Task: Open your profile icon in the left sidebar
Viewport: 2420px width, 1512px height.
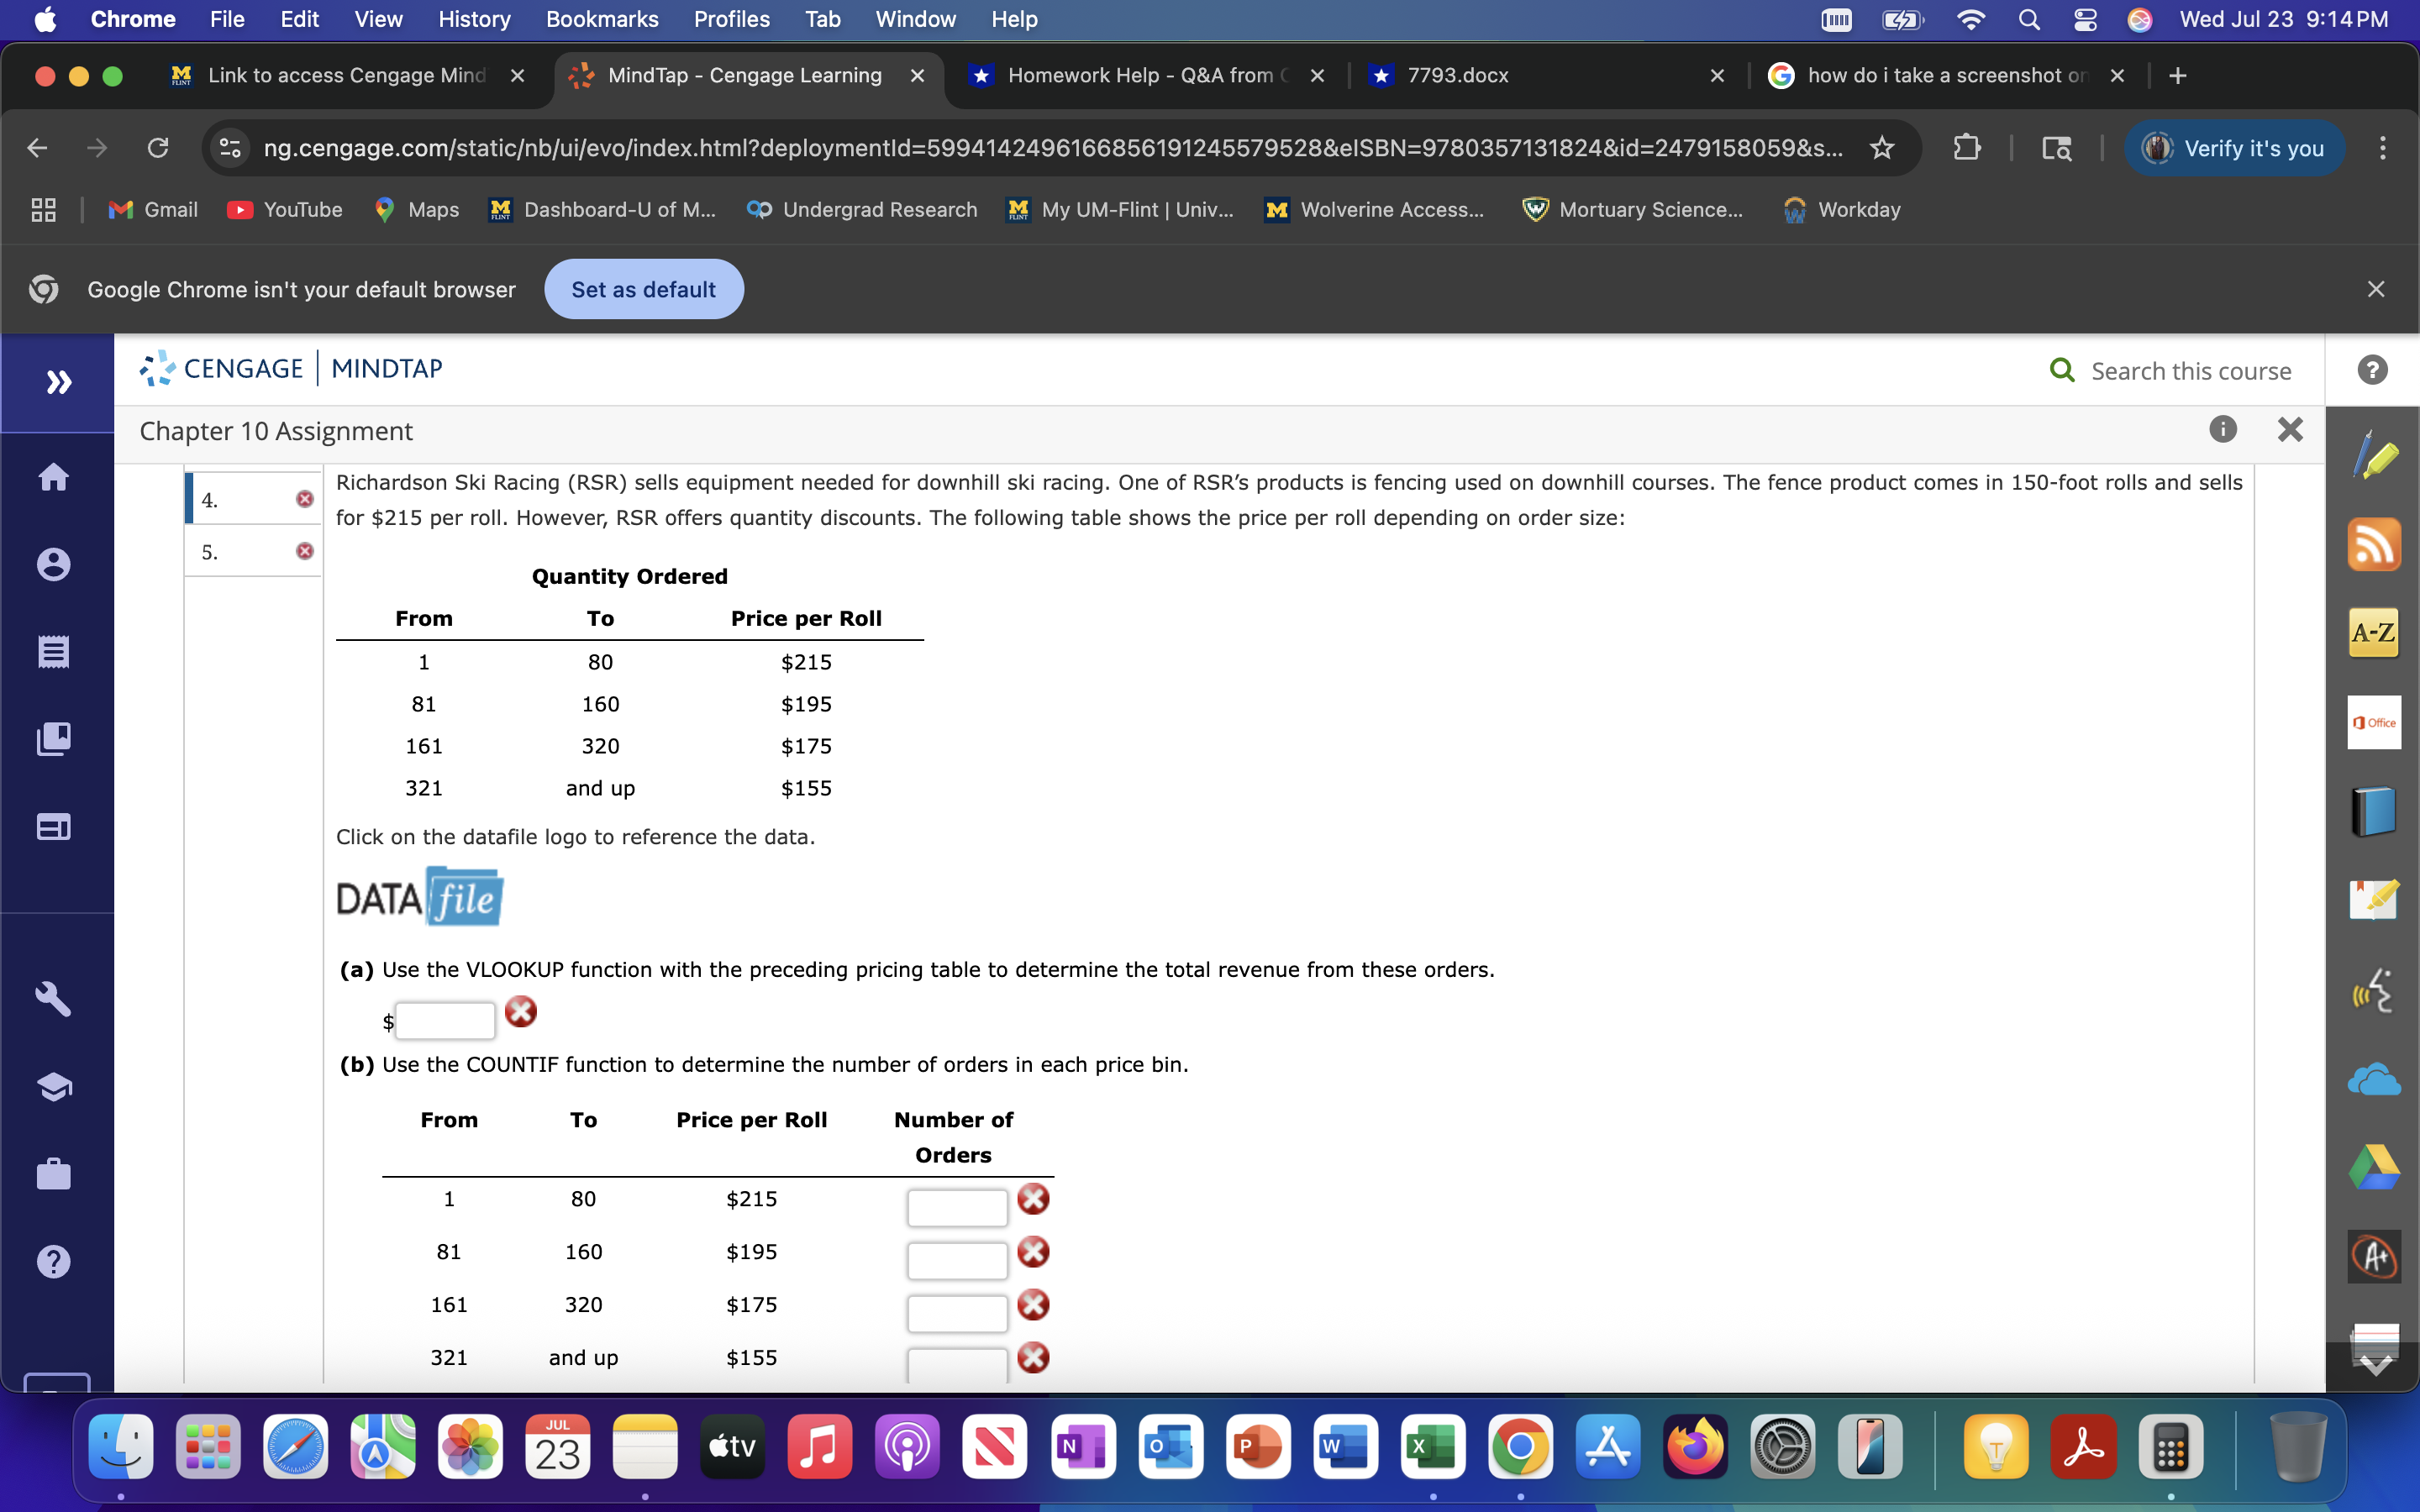Action: [x=55, y=563]
